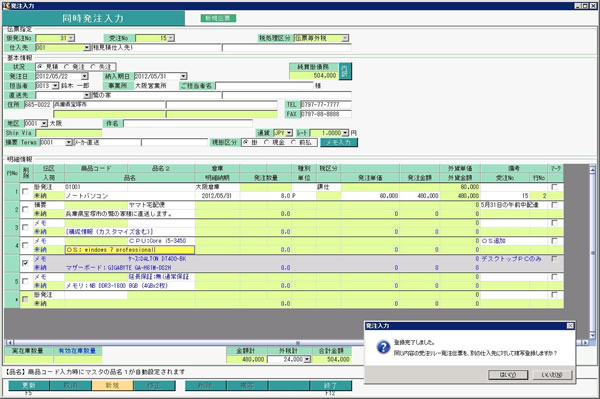Open the 受注No dropdown showing 15
Screen dimensions: 600x399
171,38
